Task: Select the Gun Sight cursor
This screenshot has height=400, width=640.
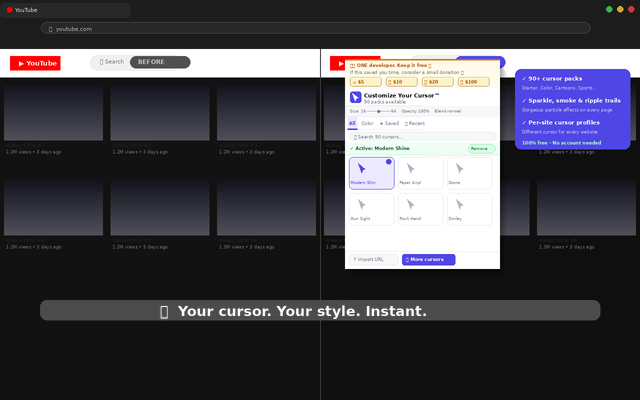Action: 371,209
